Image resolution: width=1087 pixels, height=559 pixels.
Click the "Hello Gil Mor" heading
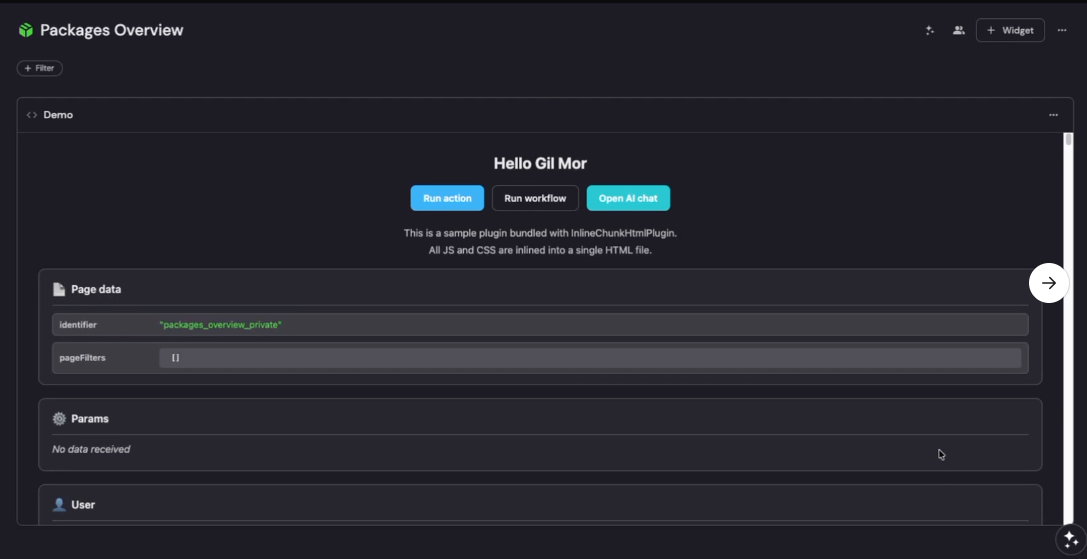540,164
